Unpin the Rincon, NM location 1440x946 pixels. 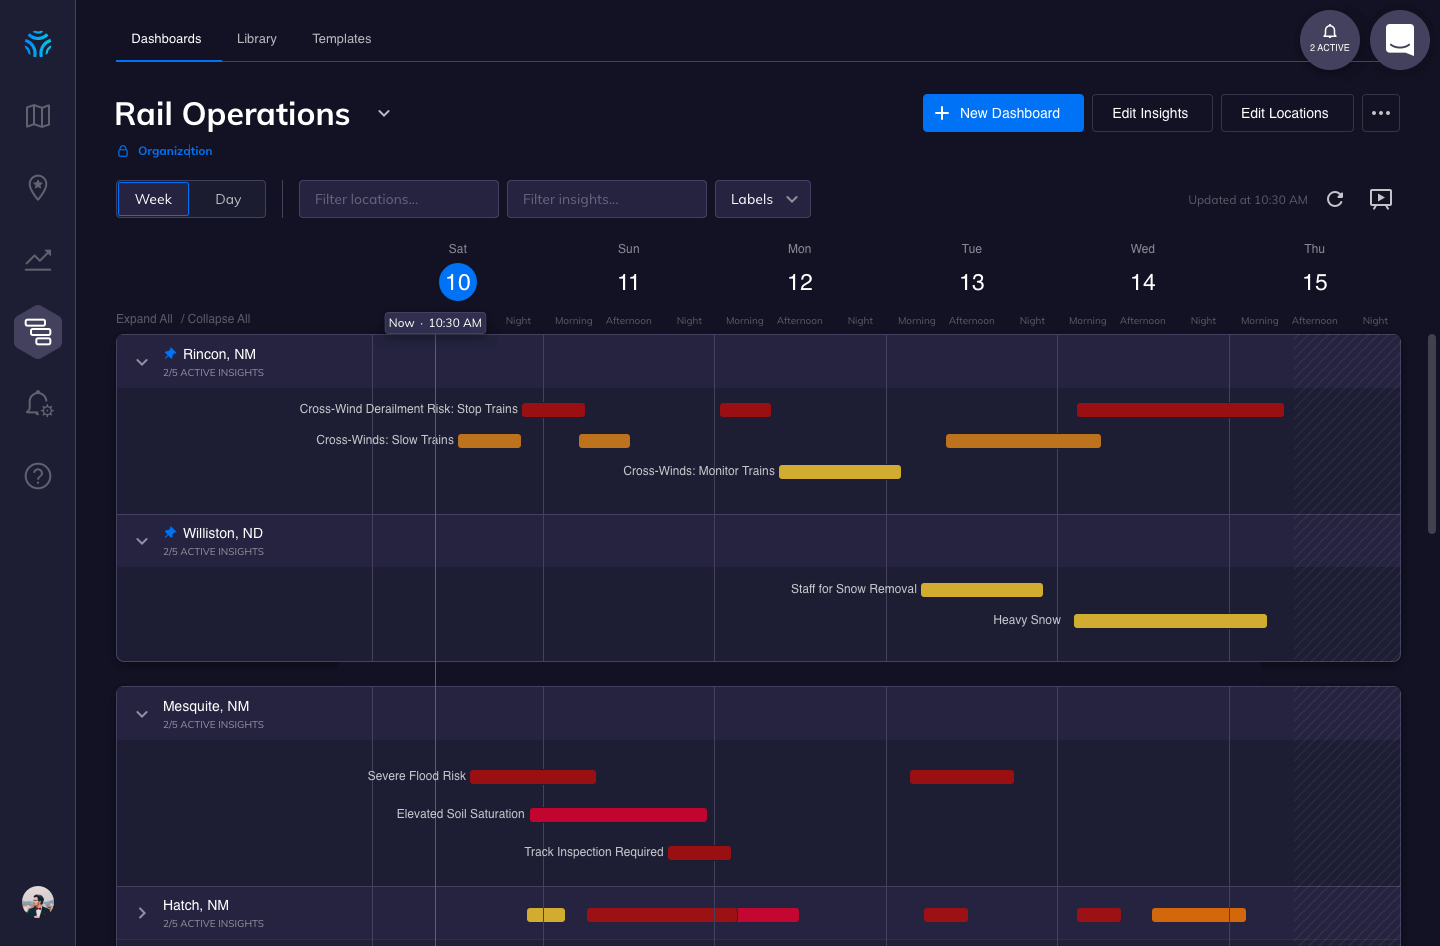click(x=170, y=354)
